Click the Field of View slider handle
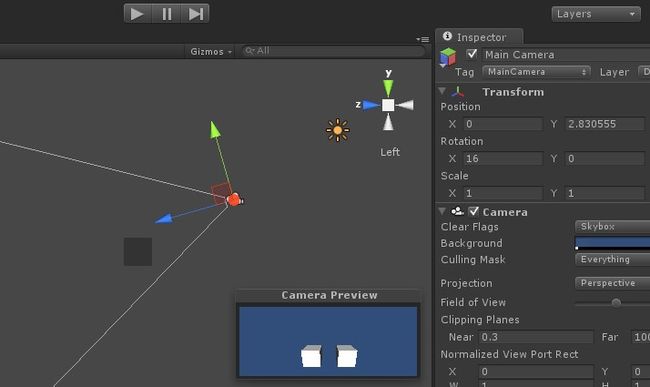The height and width of the screenshot is (387, 650). click(616, 303)
